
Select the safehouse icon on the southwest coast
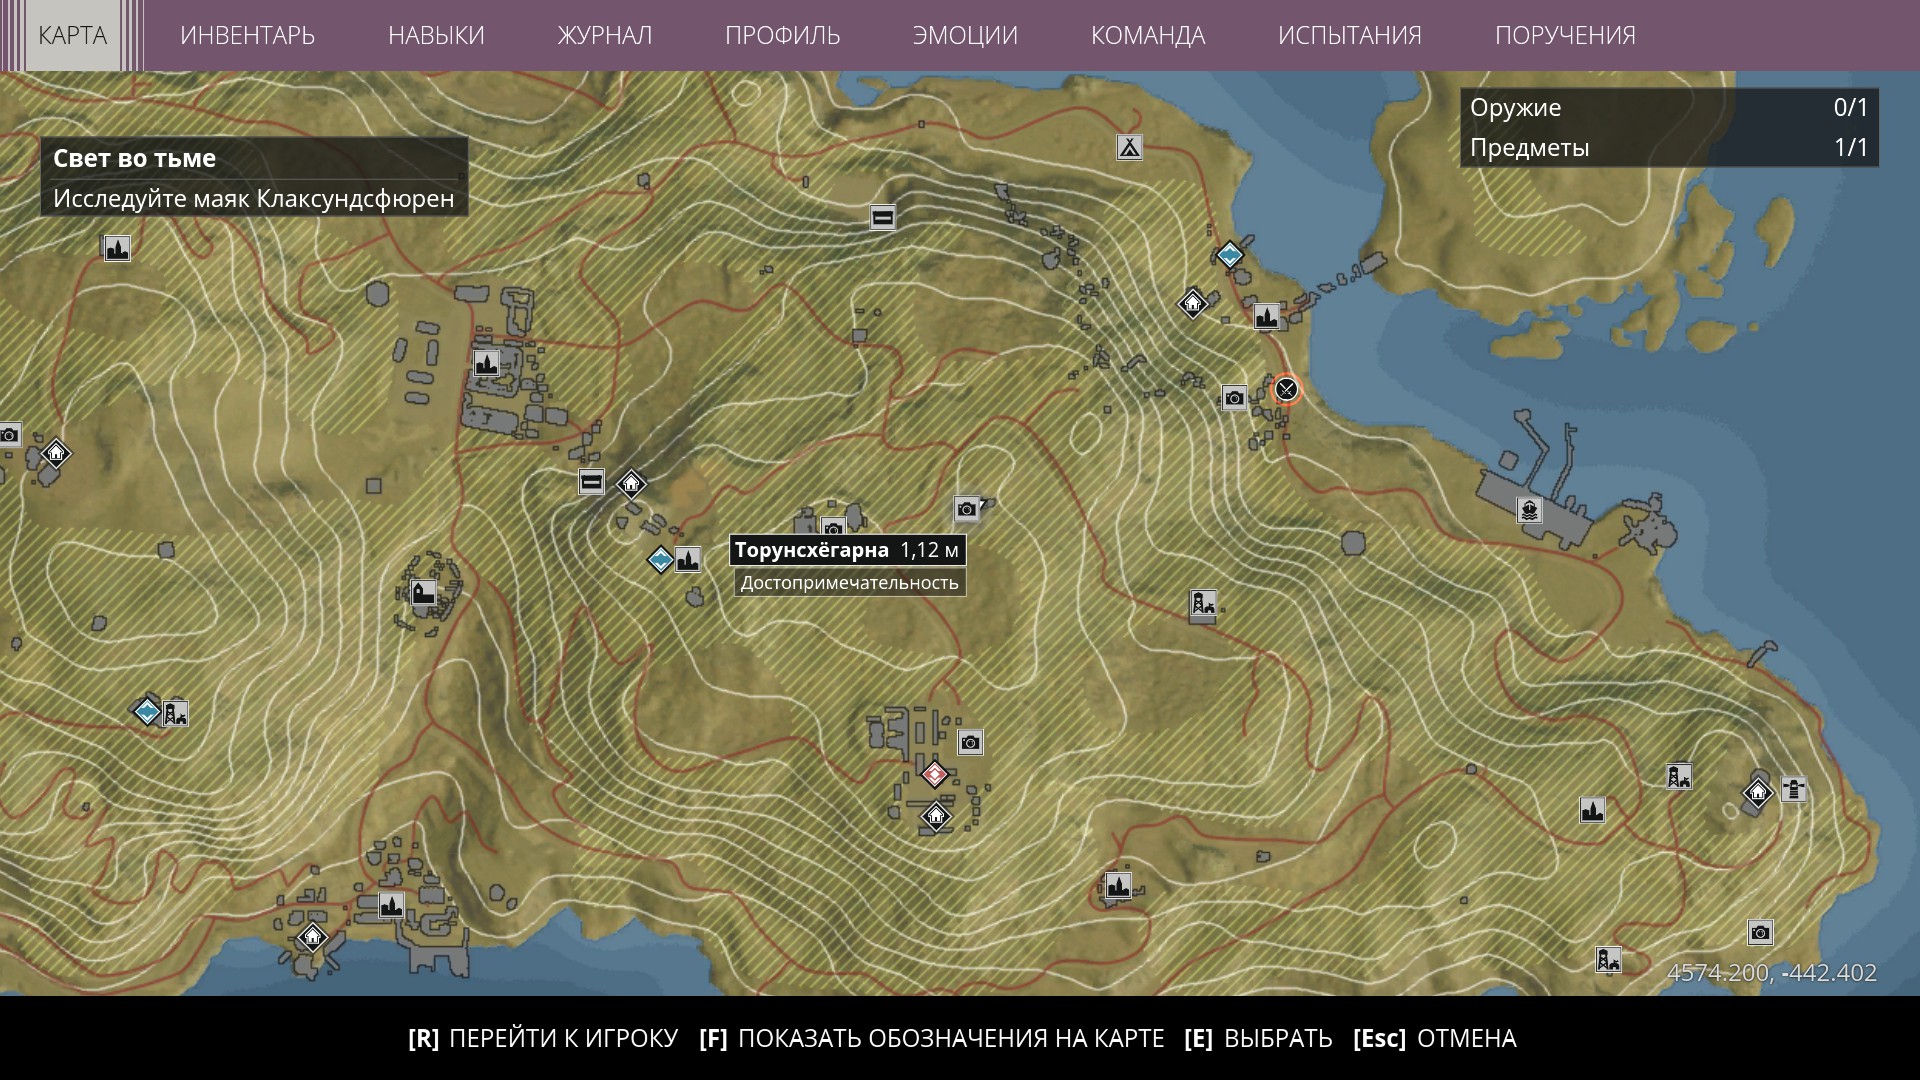pyautogui.click(x=312, y=937)
